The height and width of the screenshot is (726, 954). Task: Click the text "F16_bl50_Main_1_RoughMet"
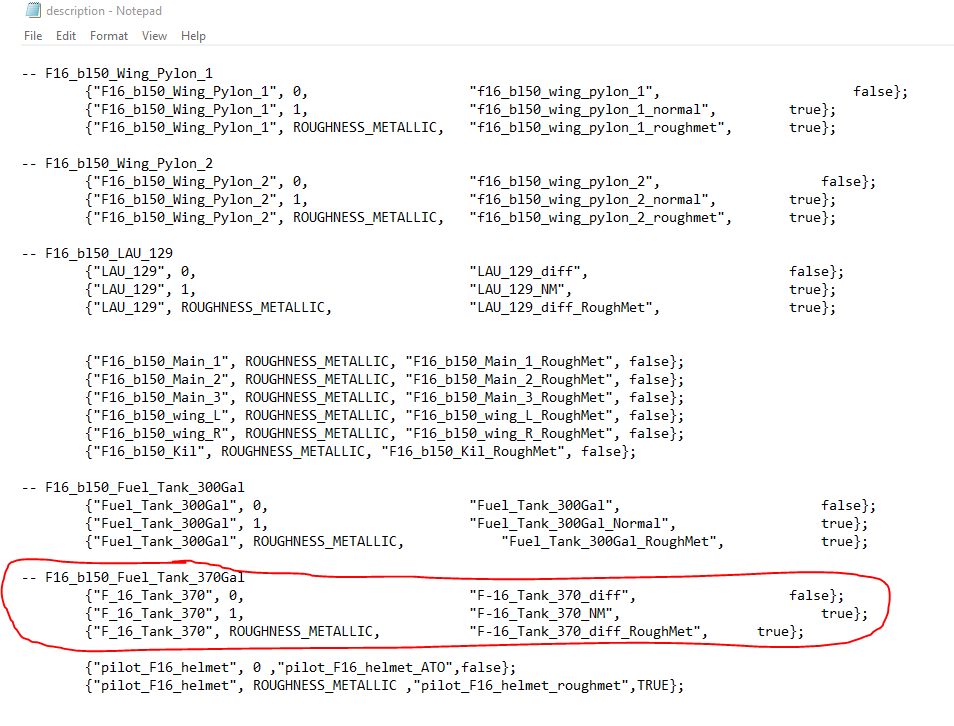click(509, 361)
